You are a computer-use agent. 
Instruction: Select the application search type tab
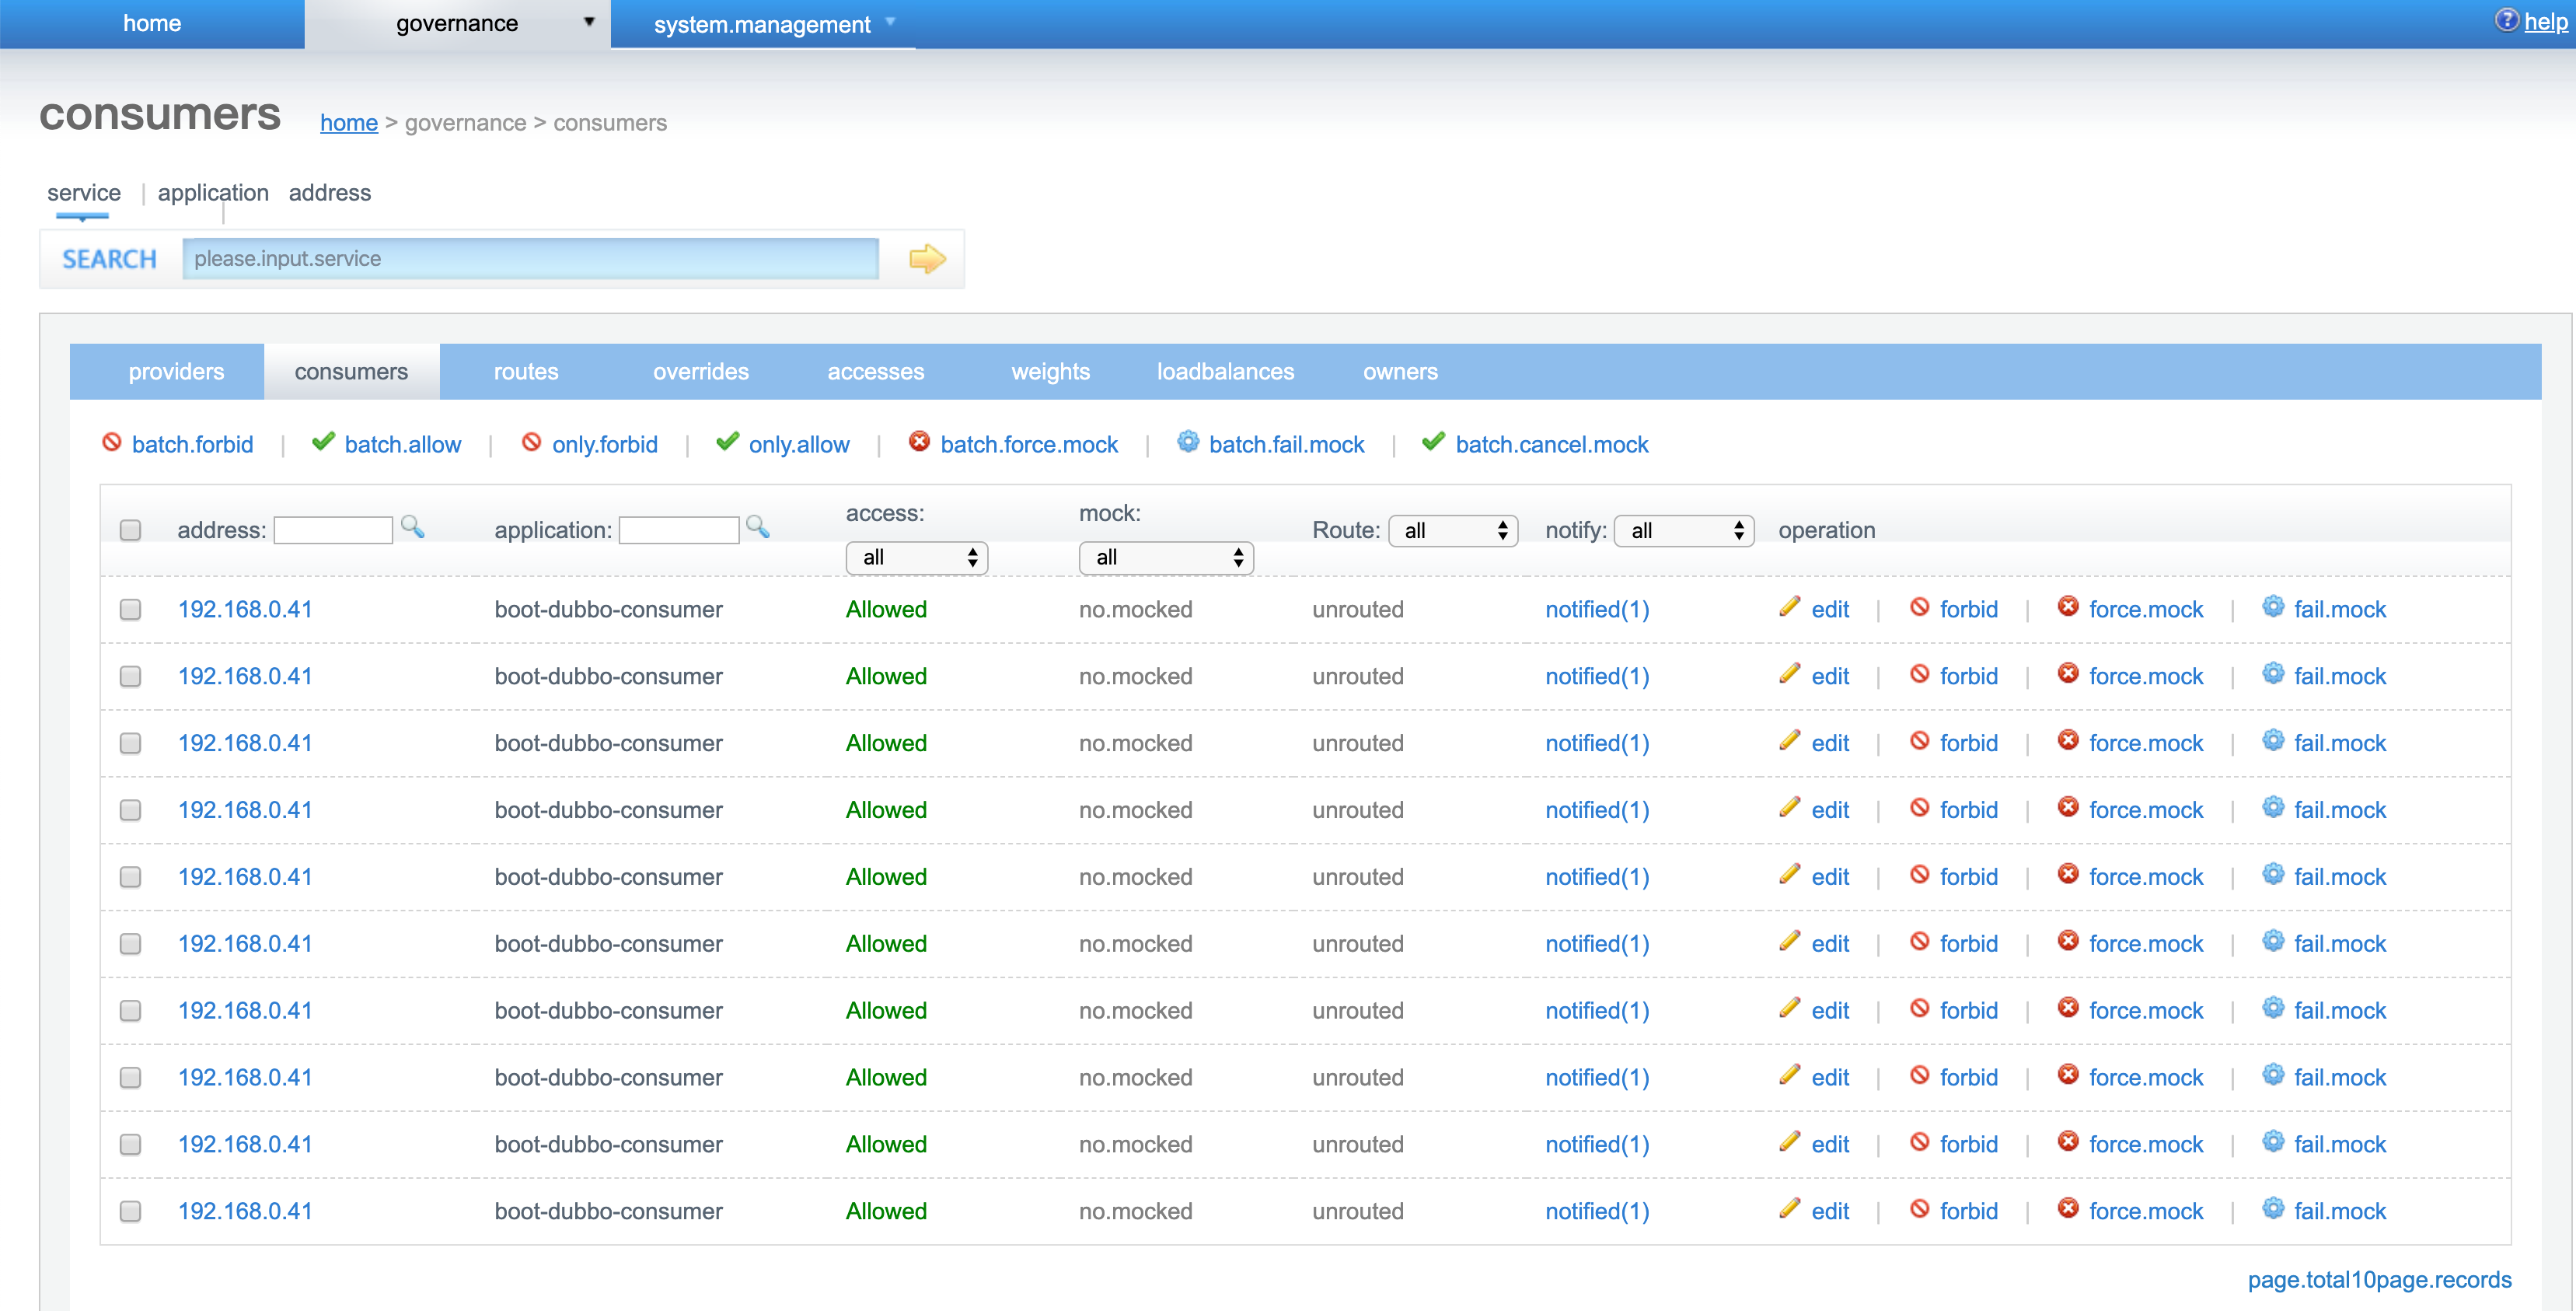(x=213, y=193)
